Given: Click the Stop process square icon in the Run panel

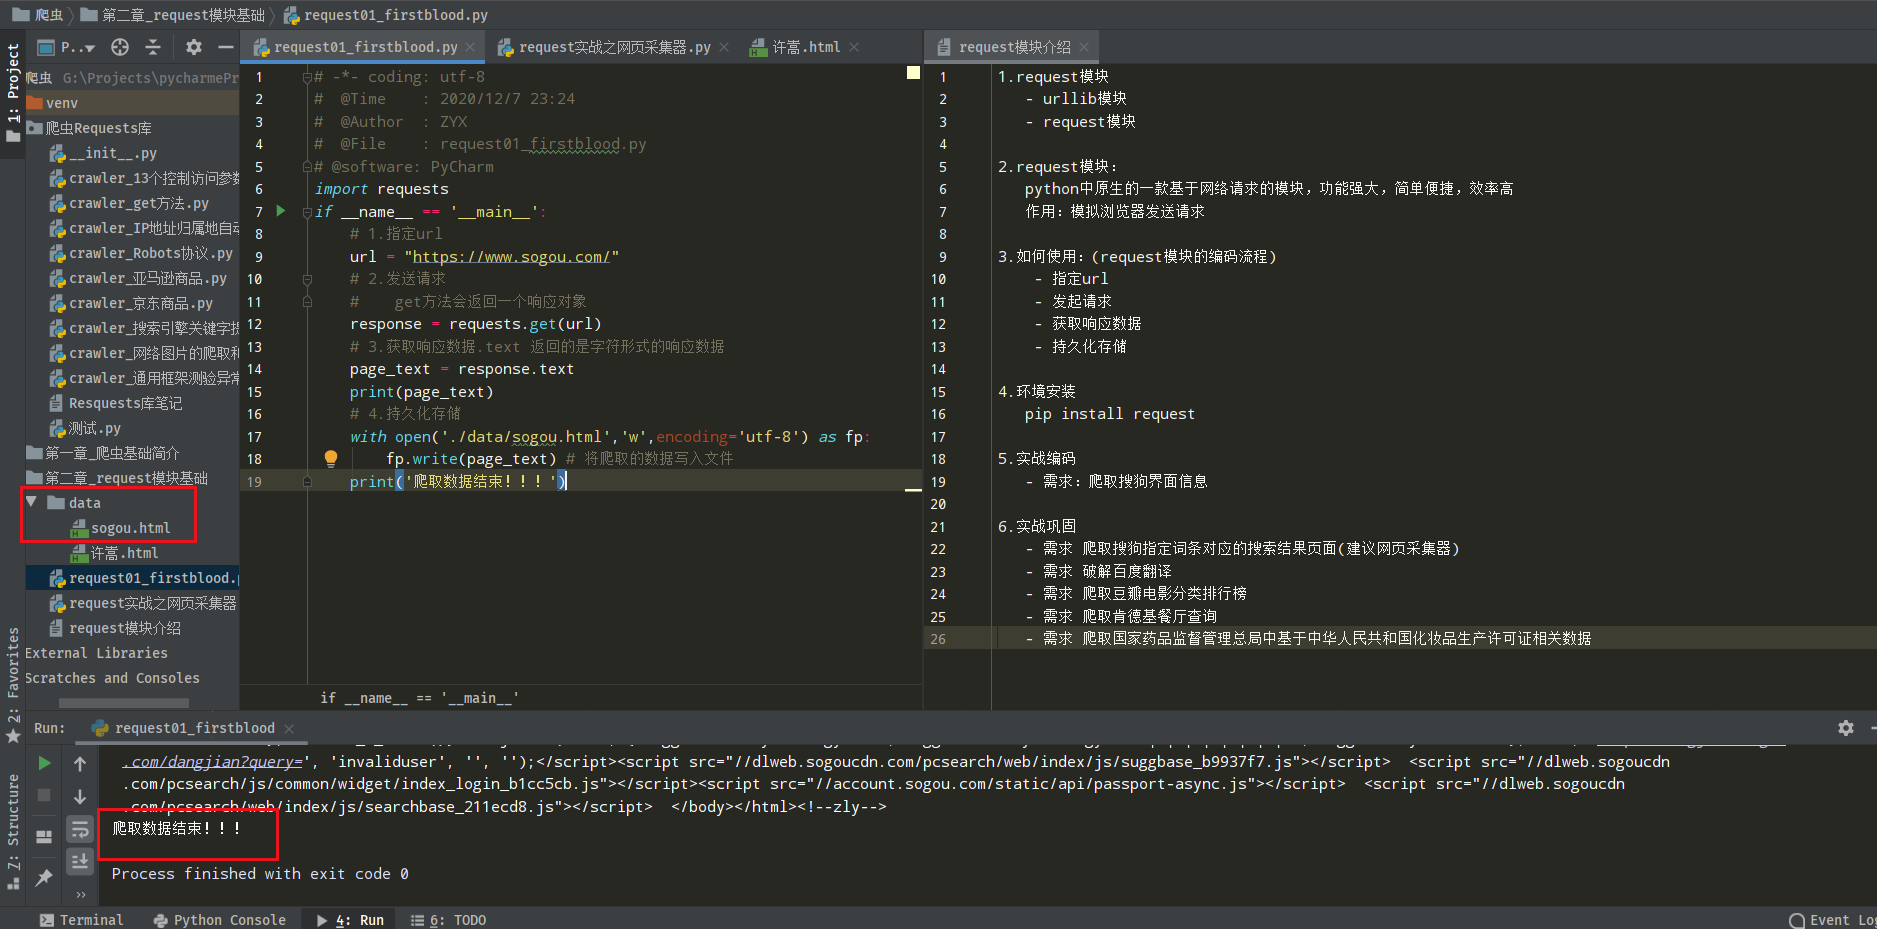Looking at the screenshot, I should (44, 795).
